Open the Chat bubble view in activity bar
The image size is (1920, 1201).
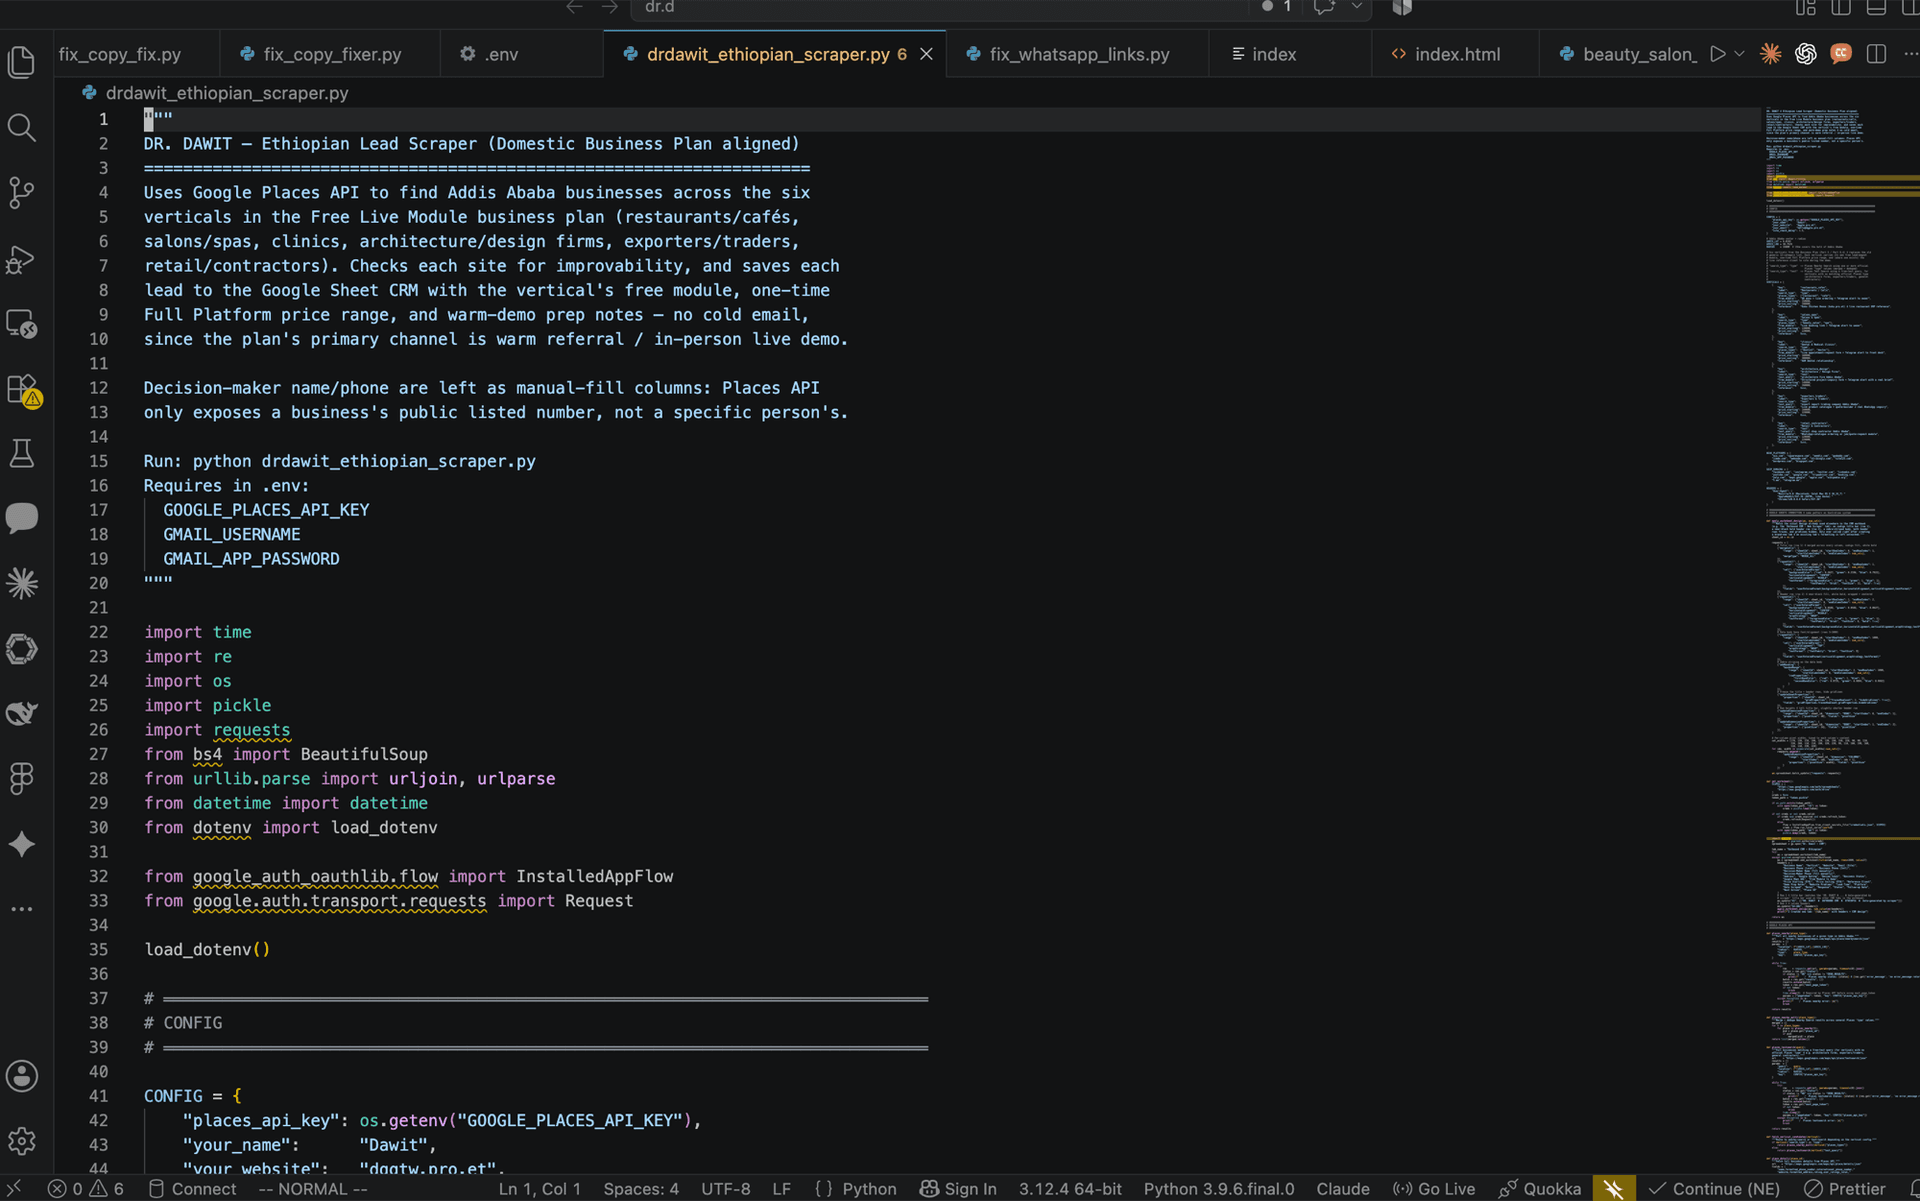22,518
